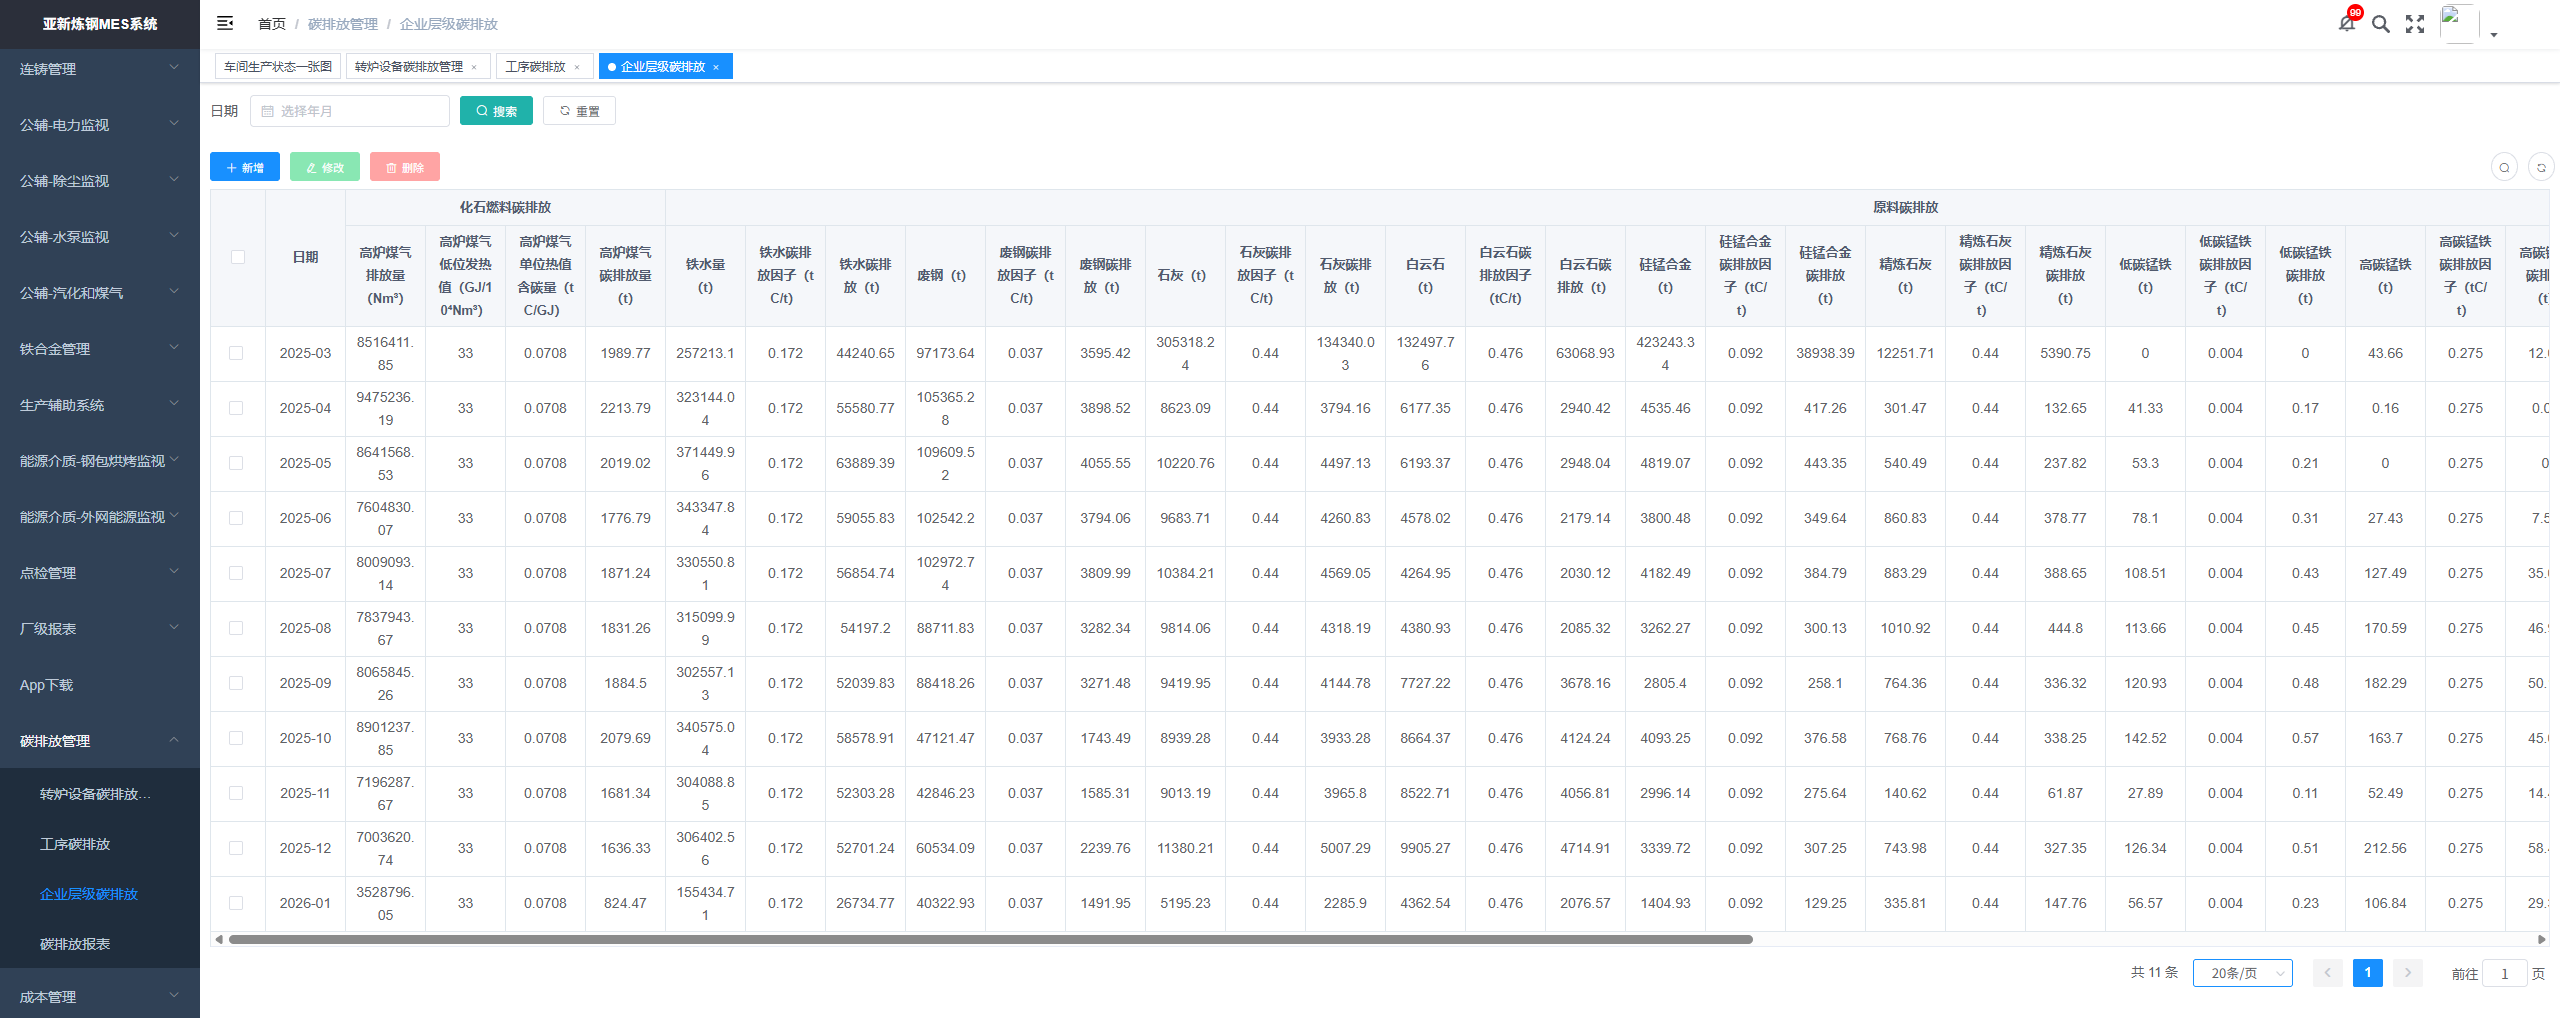The image size is (2560, 1018).
Task: Toggle fullscreen mode icon
Action: [x=2415, y=24]
